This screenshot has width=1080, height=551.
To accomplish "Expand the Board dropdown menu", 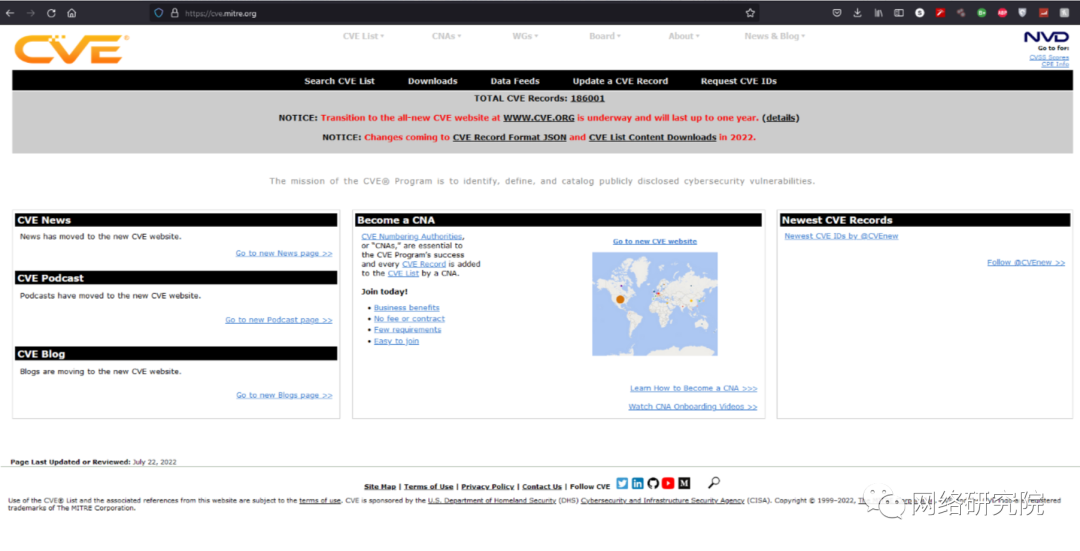I will tap(605, 36).
